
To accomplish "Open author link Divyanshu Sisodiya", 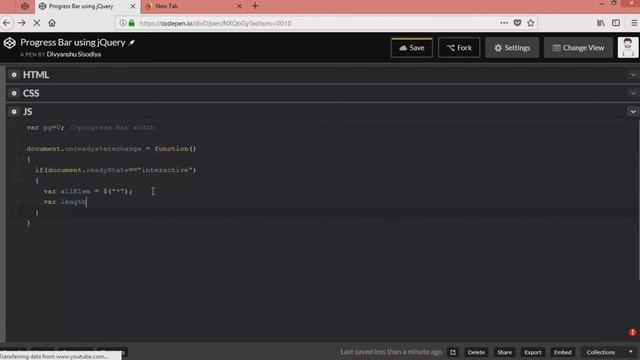I will pyautogui.click(x=73, y=54).
